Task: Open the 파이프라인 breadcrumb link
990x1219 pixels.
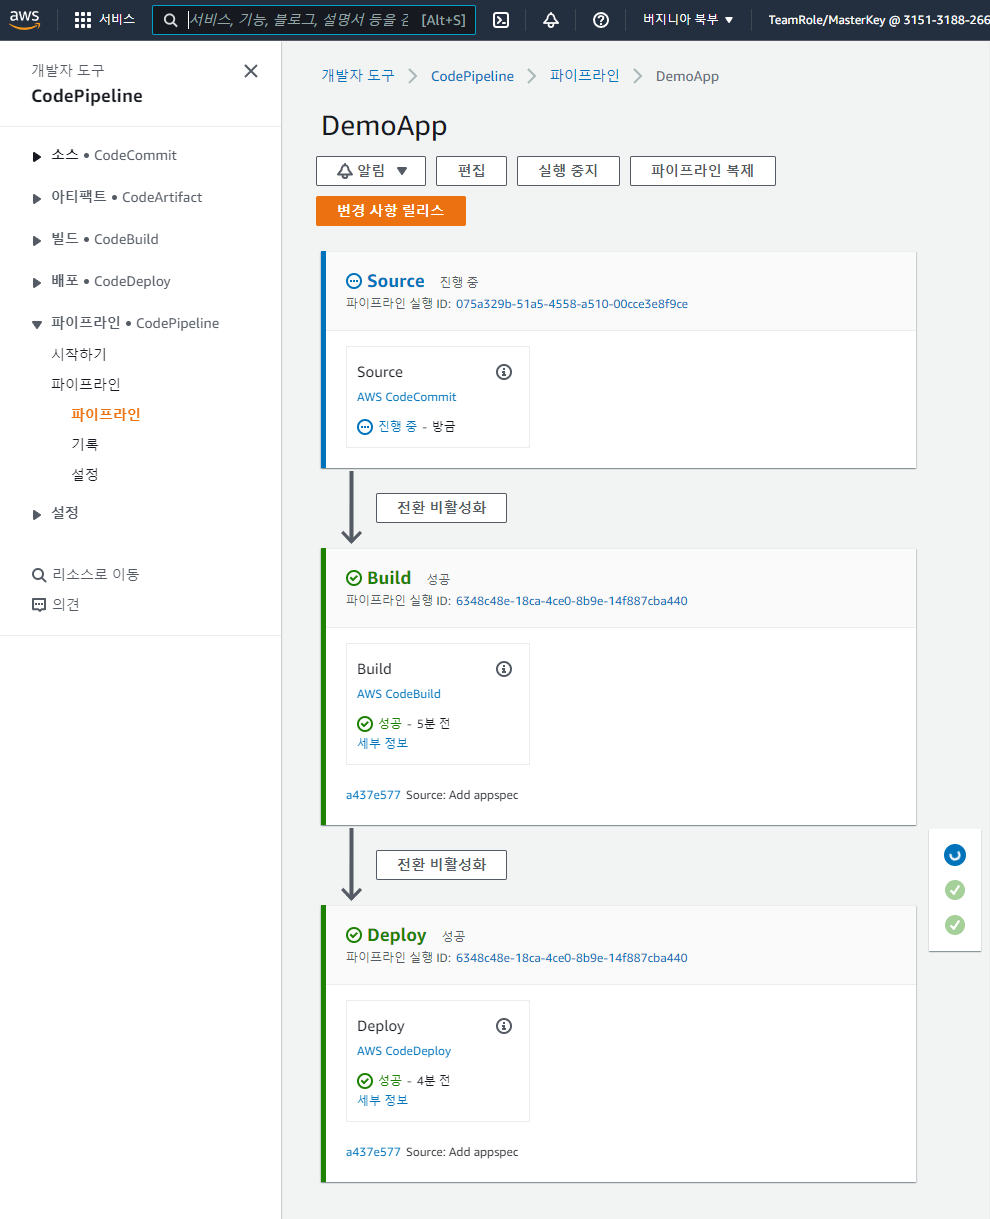Action: point(585,76)
